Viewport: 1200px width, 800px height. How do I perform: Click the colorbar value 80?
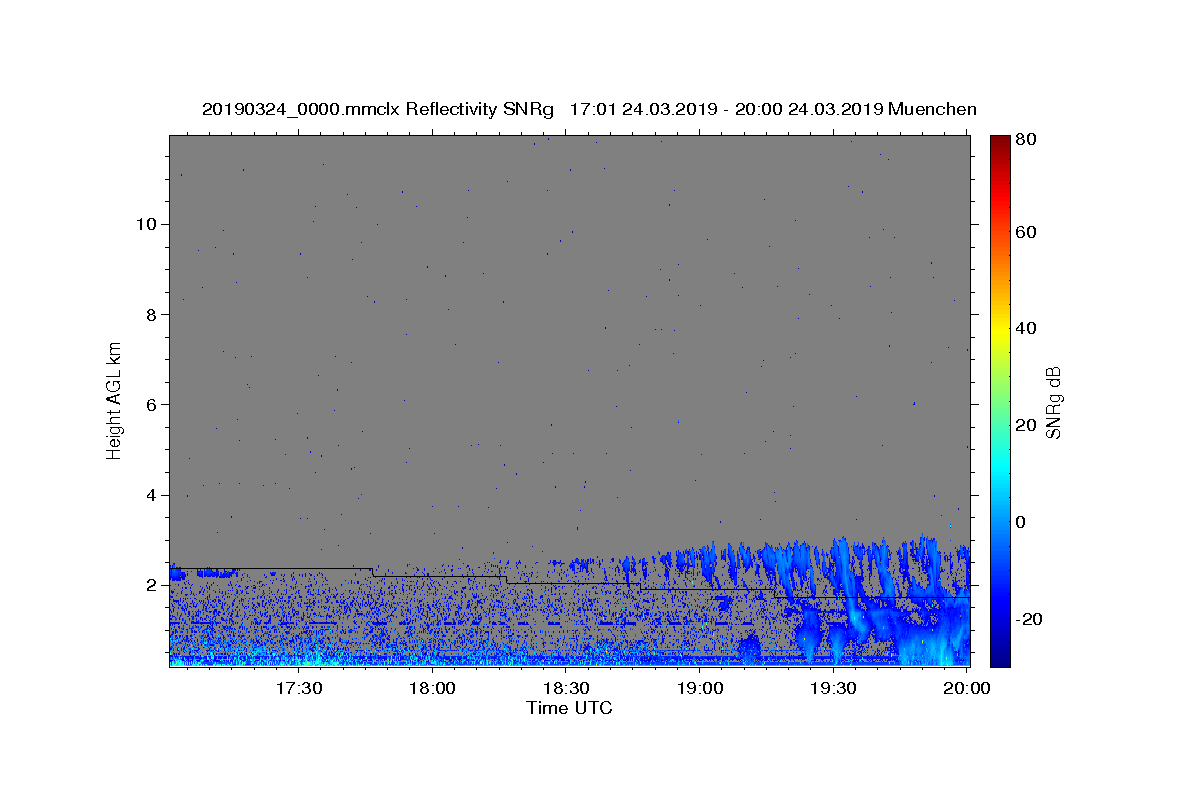pos(1028,140)
